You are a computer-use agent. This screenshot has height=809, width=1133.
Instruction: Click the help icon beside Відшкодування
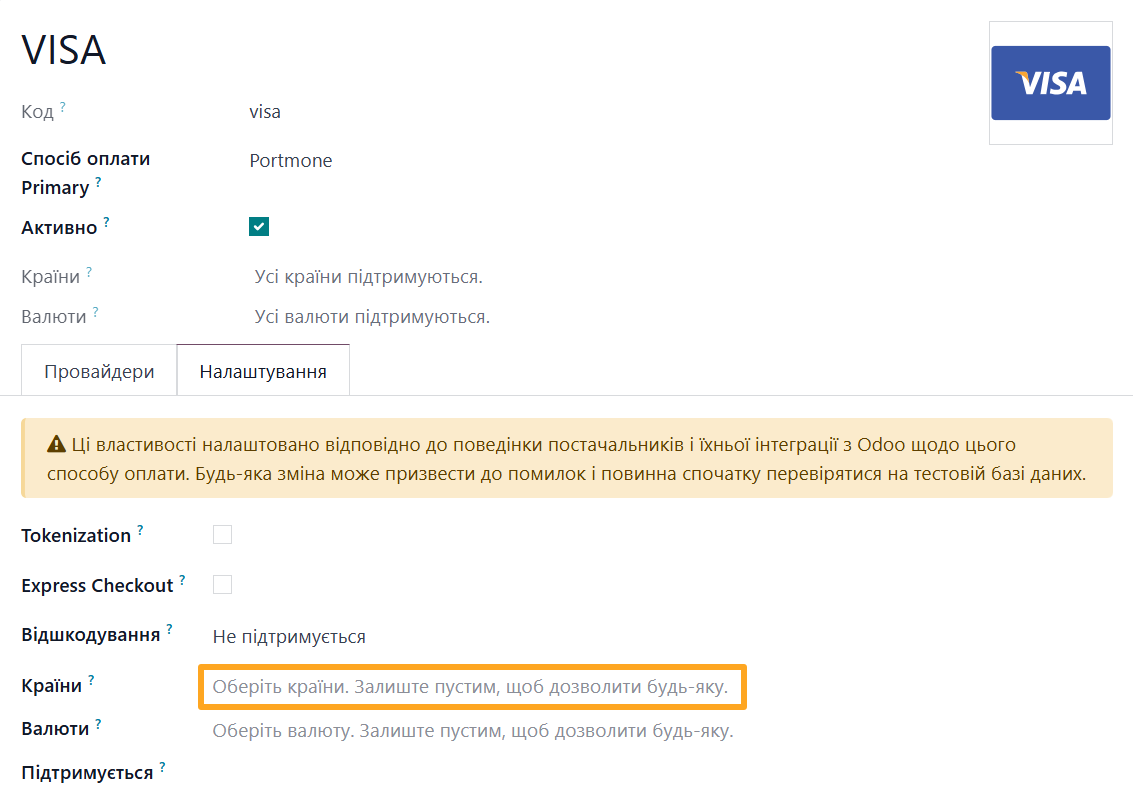tap(168, 629)
